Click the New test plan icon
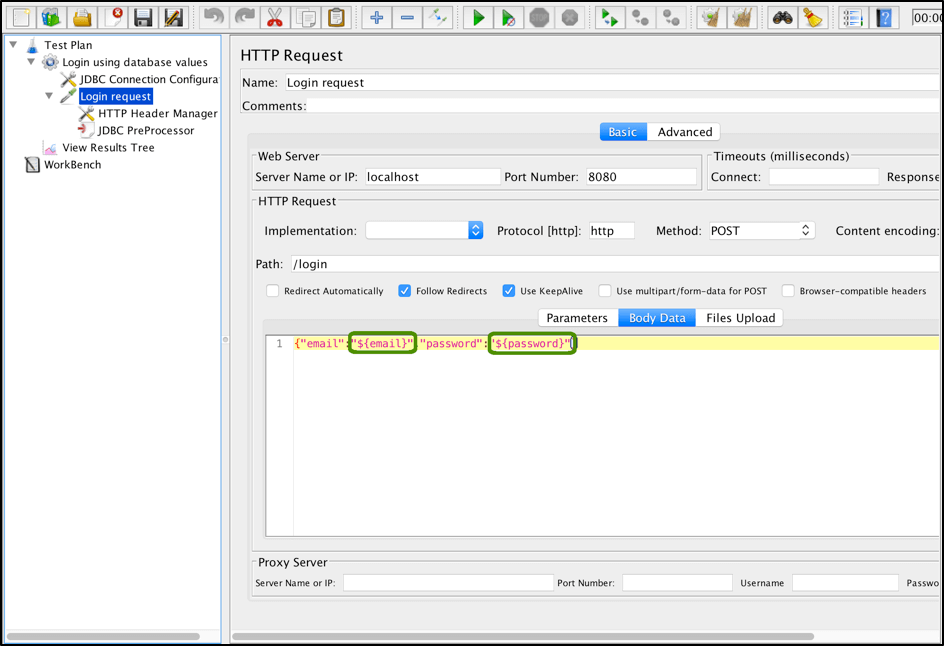Viewport: 944px width, 646px height. pyautogui.click(x=21, y=17)
